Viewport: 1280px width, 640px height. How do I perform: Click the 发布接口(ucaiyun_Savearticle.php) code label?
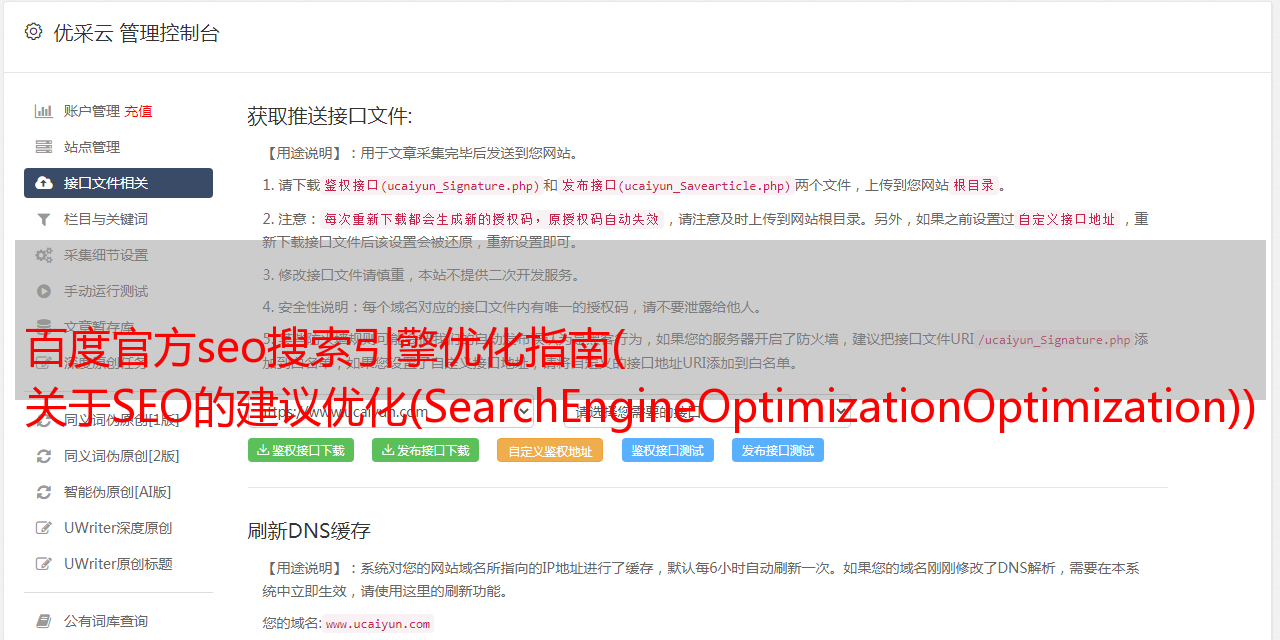tap(676, 185)
